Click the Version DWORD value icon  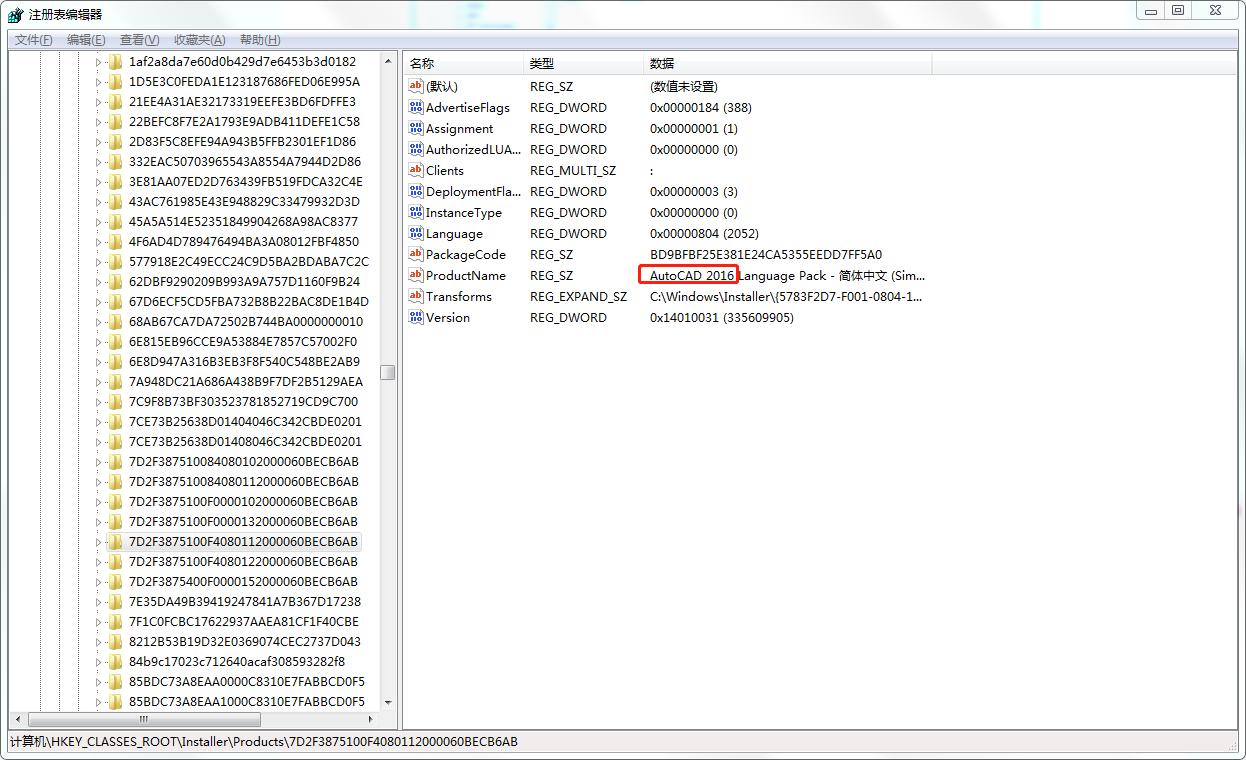click(416, 317)
